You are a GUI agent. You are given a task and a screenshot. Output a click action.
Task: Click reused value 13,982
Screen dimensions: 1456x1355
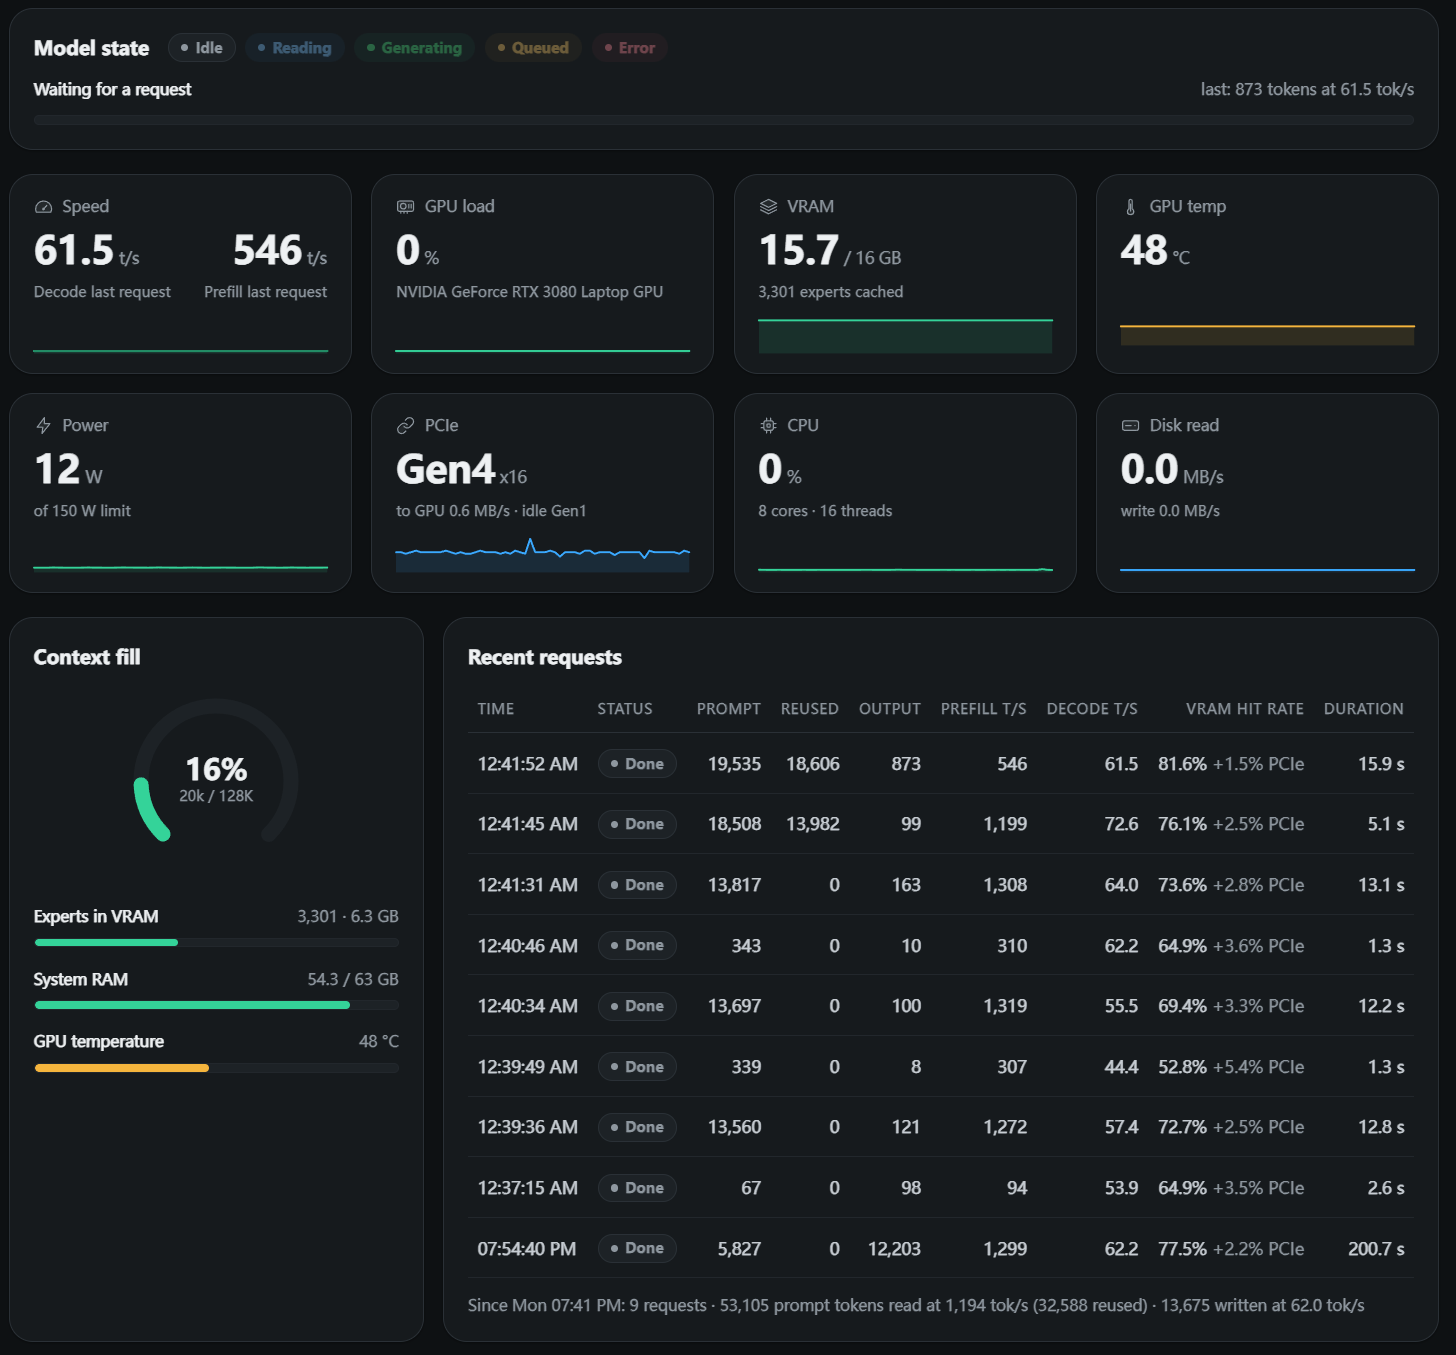pos(812,824)
